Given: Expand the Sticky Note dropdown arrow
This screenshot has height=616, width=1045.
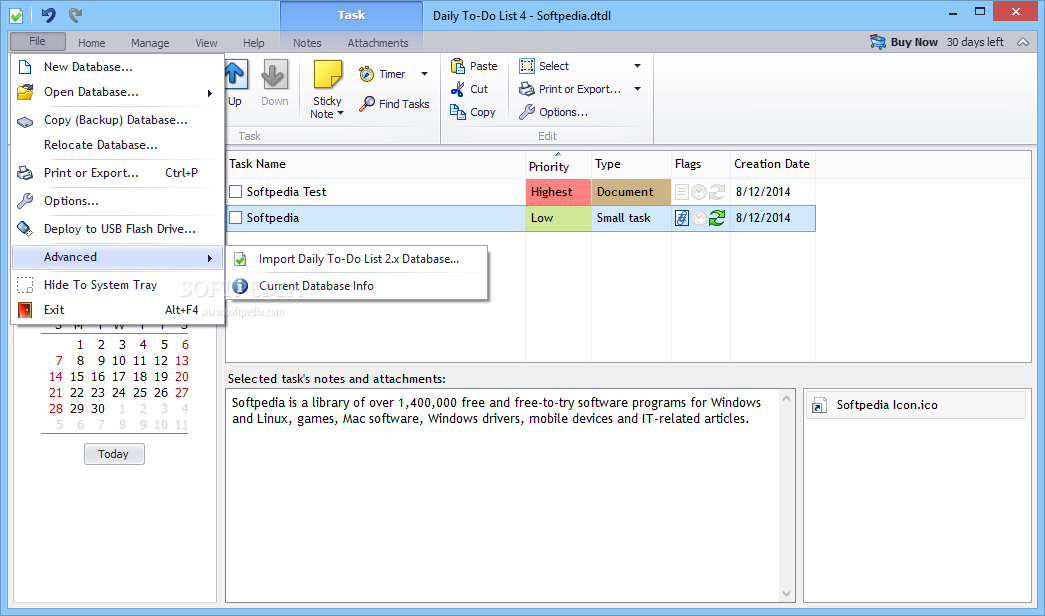Looking at the screenshot, I should (341, 113).
